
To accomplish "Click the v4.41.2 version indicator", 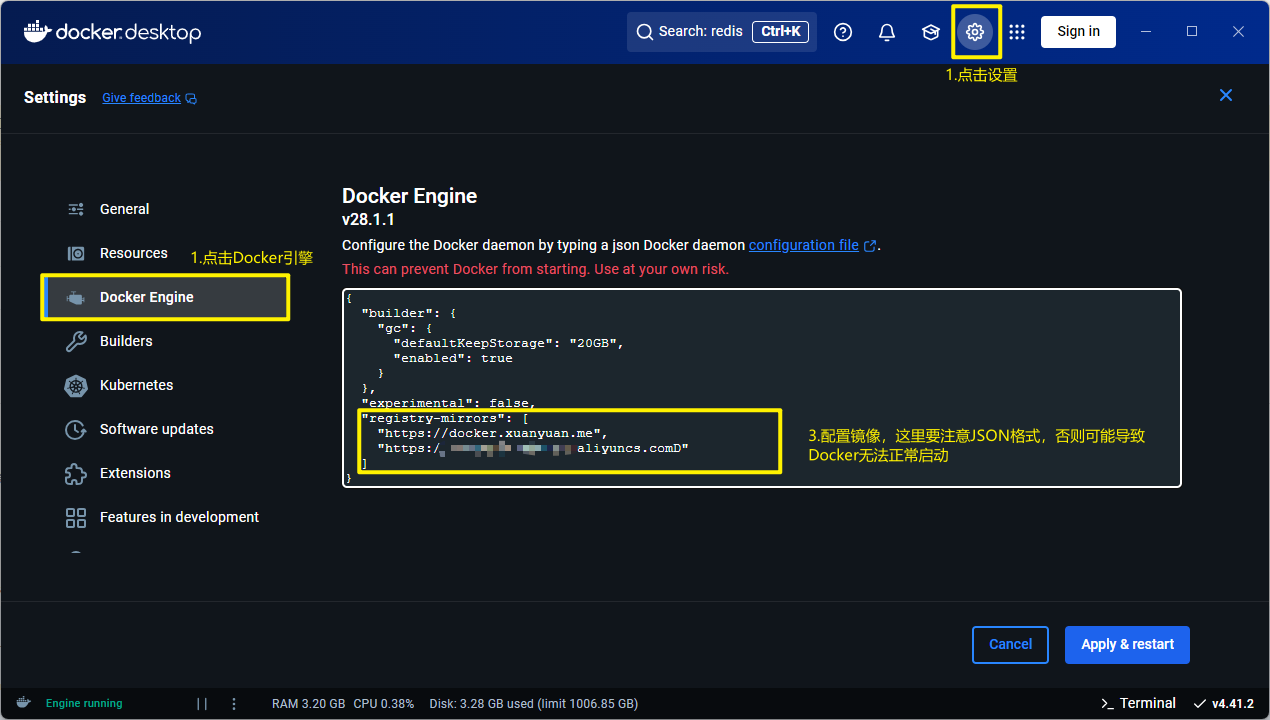I will point(1224,704).
